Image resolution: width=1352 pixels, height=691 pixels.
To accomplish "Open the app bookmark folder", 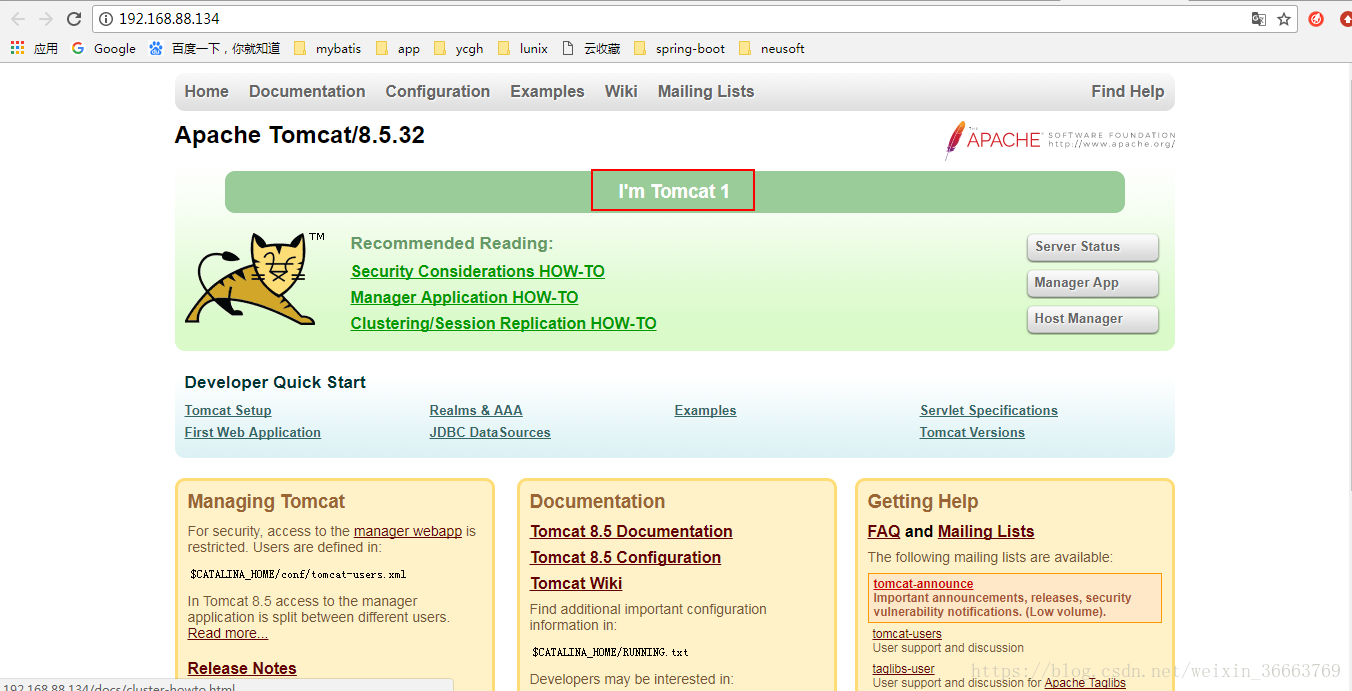I will pos(398,48).
